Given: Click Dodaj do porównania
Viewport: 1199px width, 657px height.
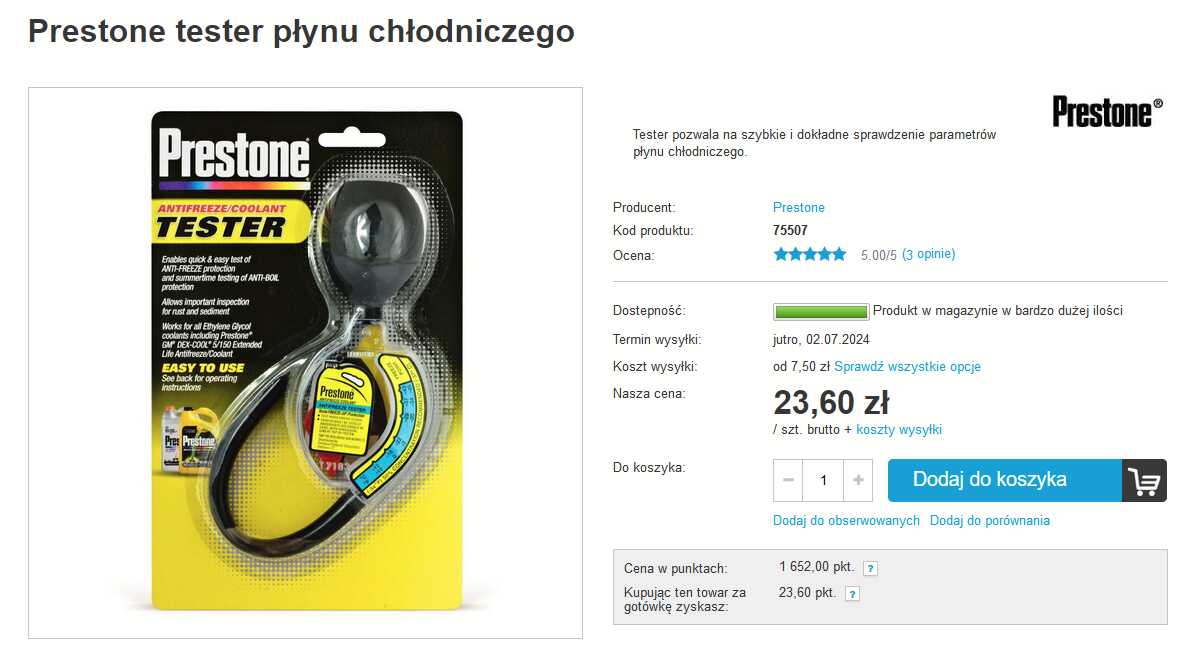Looking at the screenshot, I should click(989, 521).
